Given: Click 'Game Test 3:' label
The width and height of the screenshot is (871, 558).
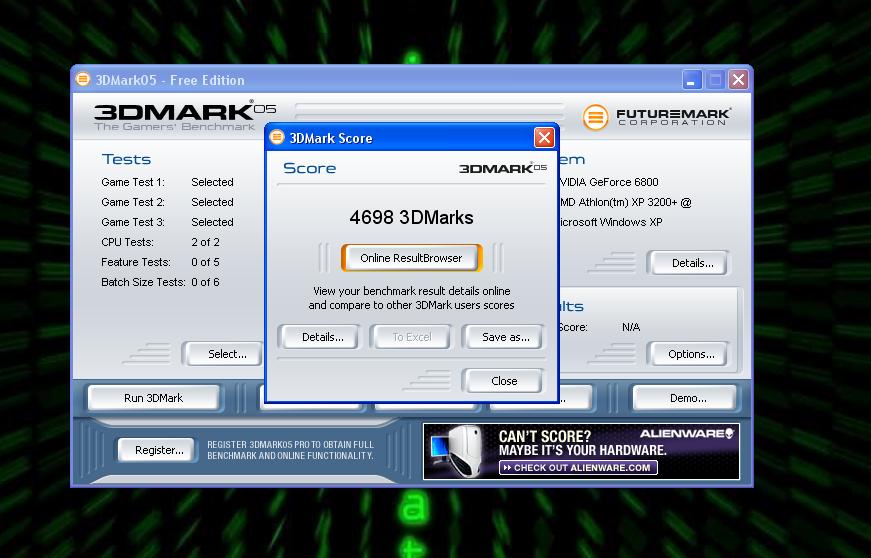Looking at the screenshot, I should [x=133, y=222].
